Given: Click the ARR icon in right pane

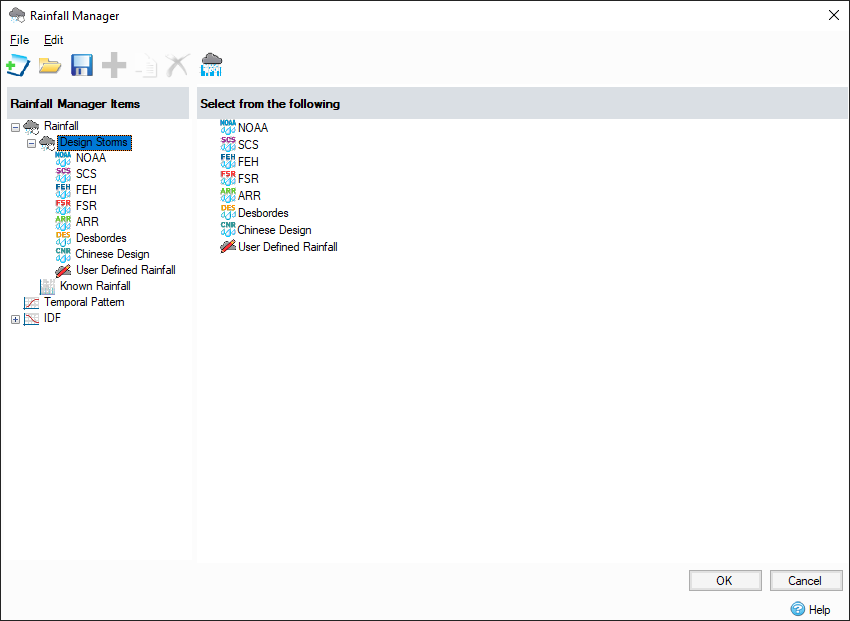Looking at the screenshot, I should pos(228,196).
